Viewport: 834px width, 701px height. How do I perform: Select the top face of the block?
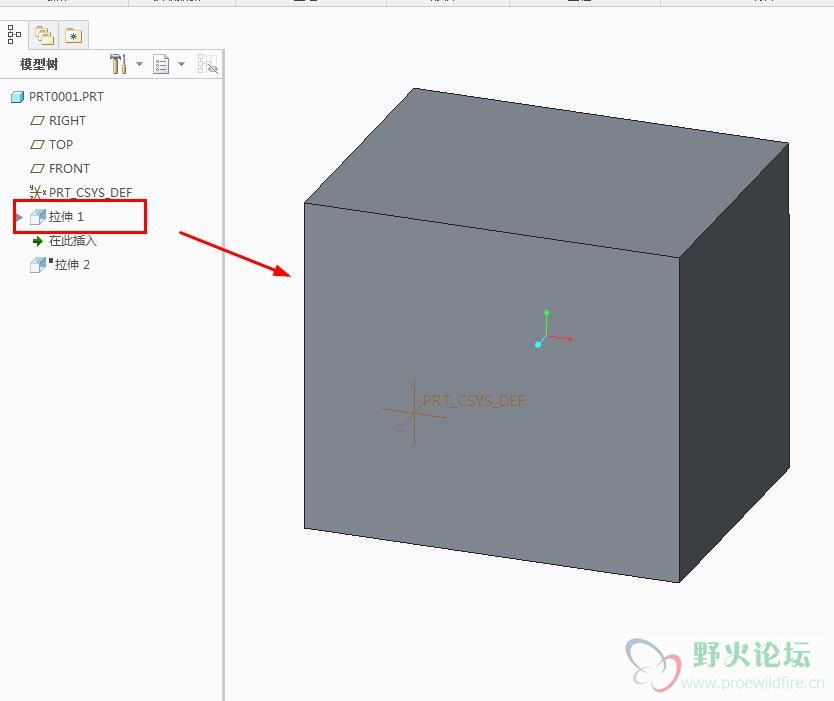[546, 173]
